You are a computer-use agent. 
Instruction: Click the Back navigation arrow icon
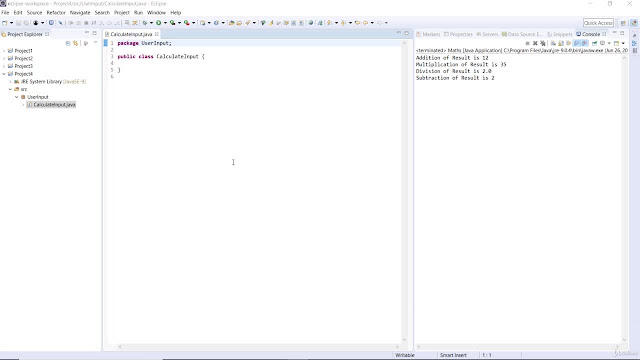[x=365, y=23]
